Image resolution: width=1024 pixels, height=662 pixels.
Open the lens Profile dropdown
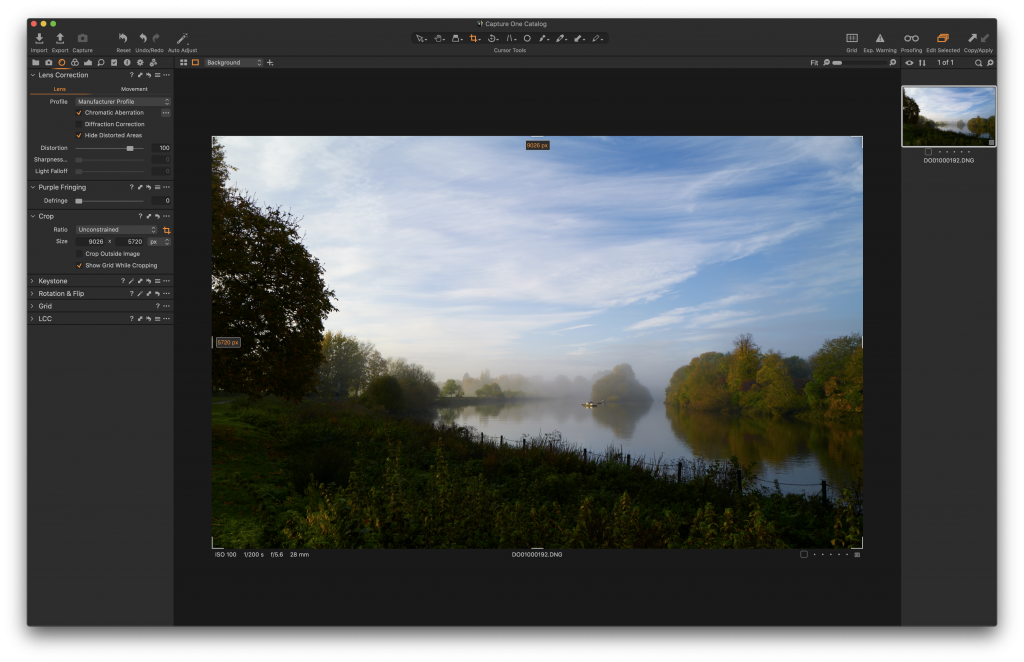pos(123,102)
